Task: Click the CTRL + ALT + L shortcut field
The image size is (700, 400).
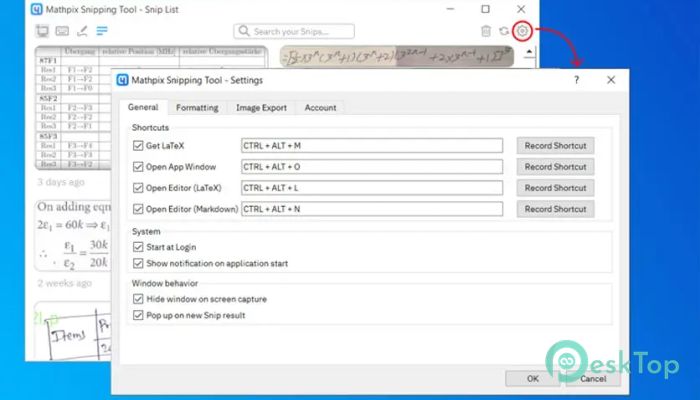Action: point(372,188)
